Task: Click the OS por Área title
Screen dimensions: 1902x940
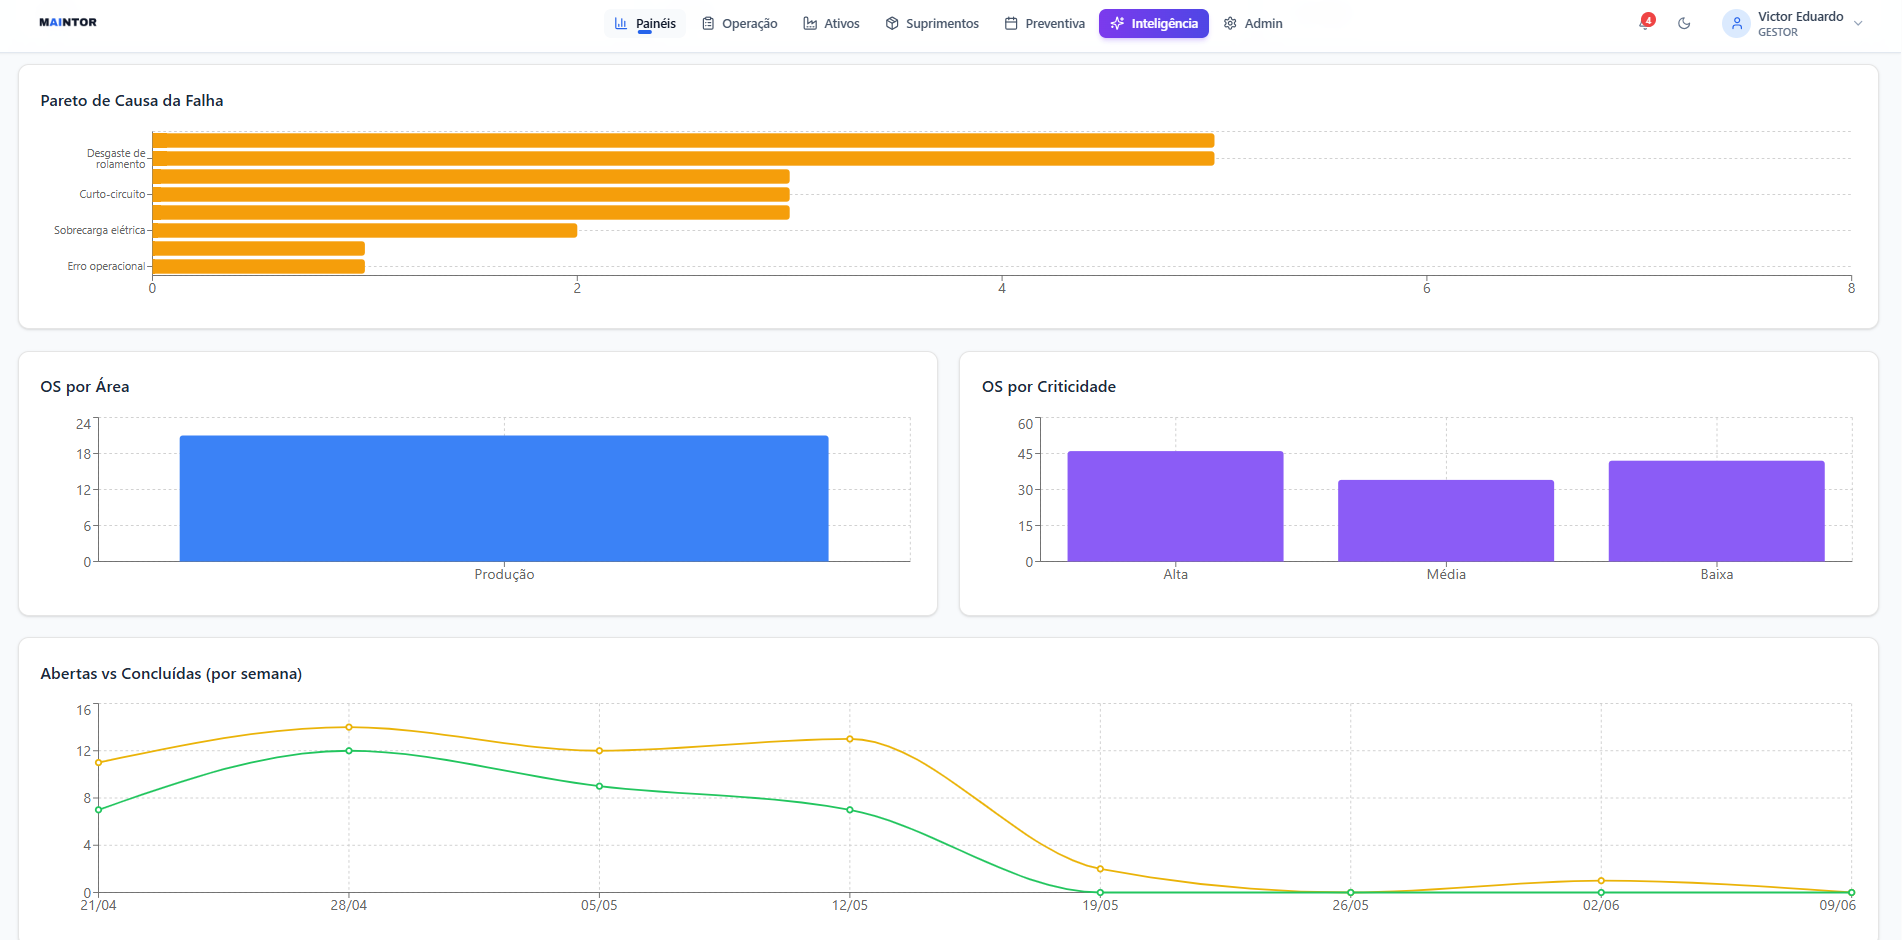Action: tap(85, 386)
